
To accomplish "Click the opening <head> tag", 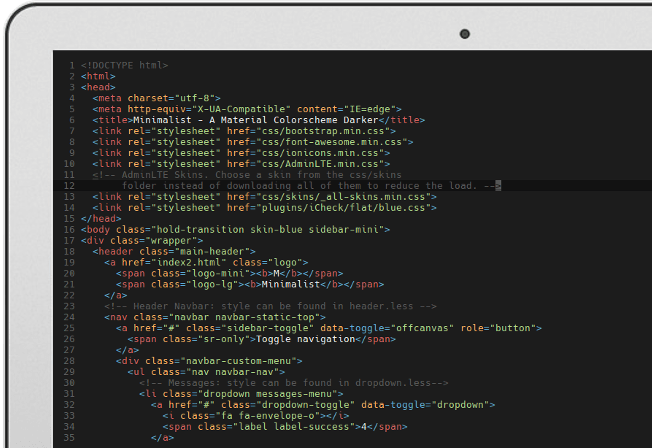I will 98,87.
